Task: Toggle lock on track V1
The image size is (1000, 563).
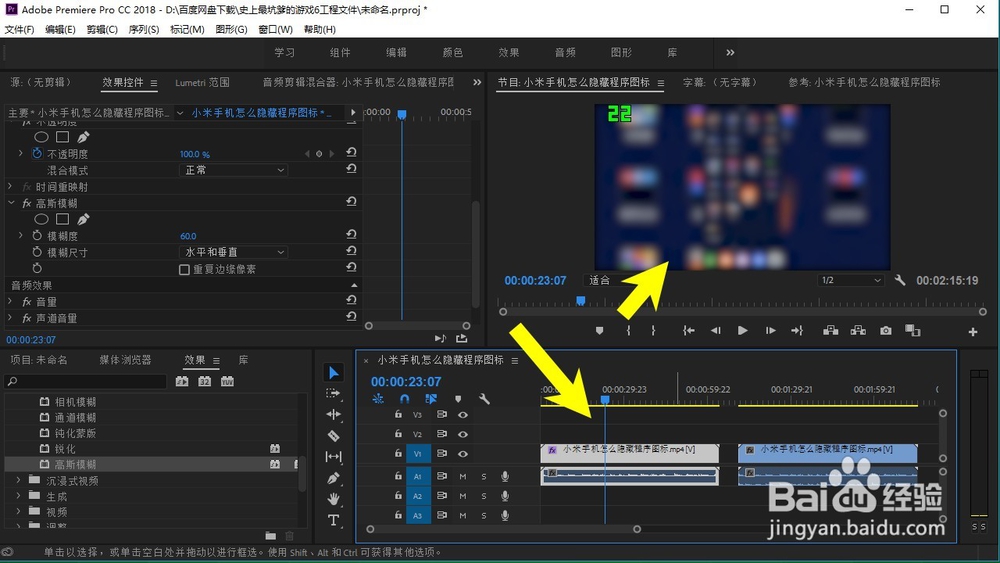Action: tap(398, 453)
